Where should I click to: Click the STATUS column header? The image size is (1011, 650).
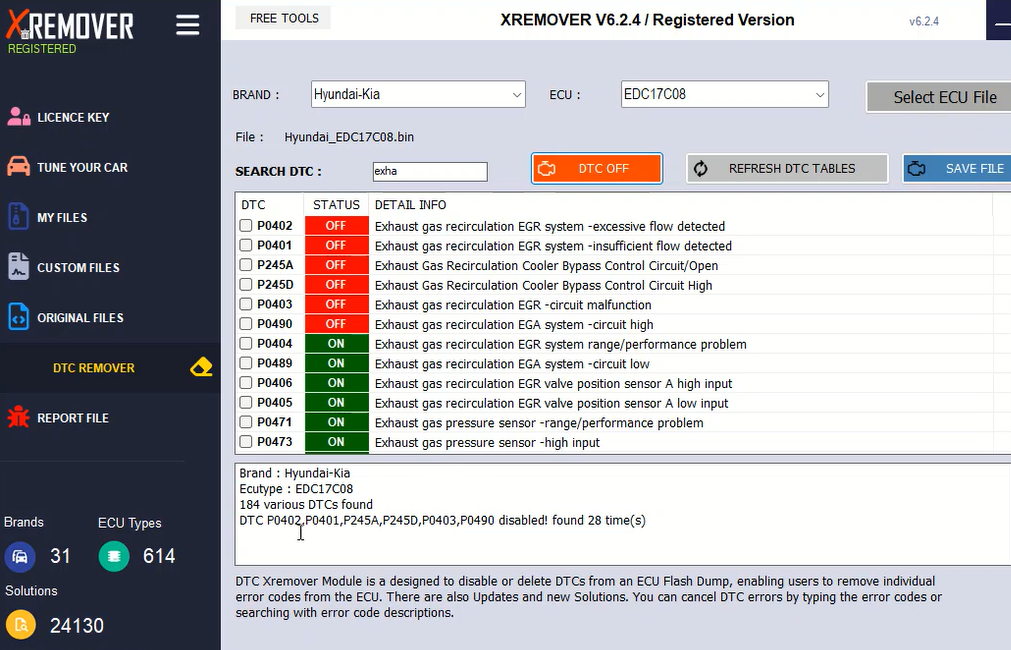coord(336,204)
